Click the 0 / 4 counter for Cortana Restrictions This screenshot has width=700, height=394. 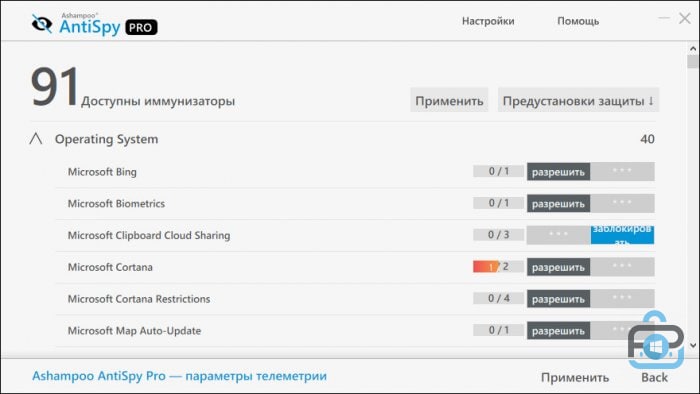click(498, 298)
